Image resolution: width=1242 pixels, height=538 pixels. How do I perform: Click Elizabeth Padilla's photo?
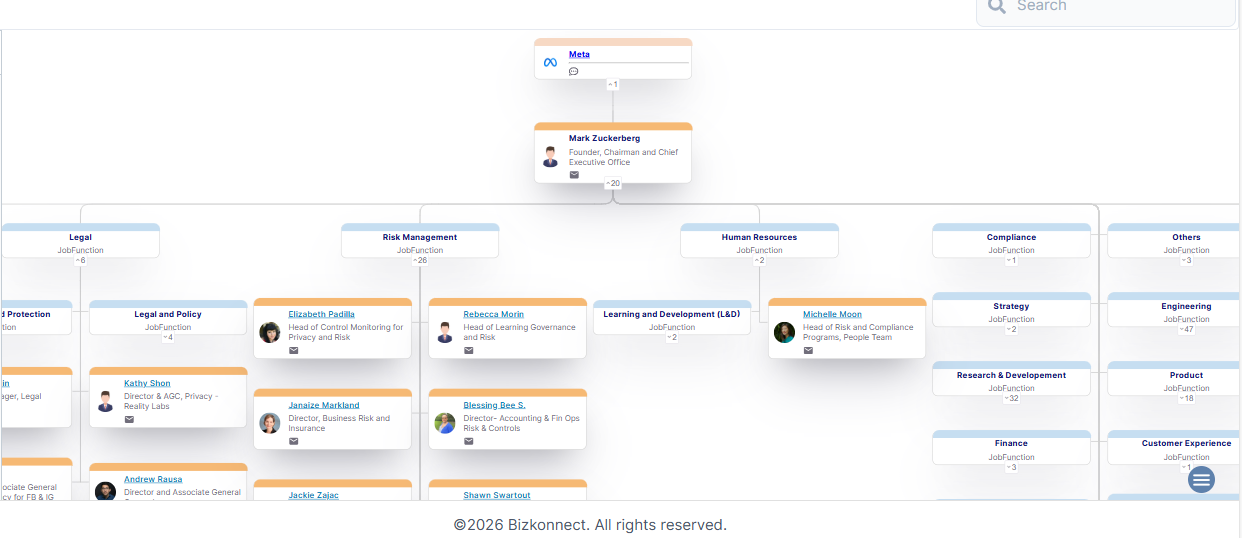270,332
